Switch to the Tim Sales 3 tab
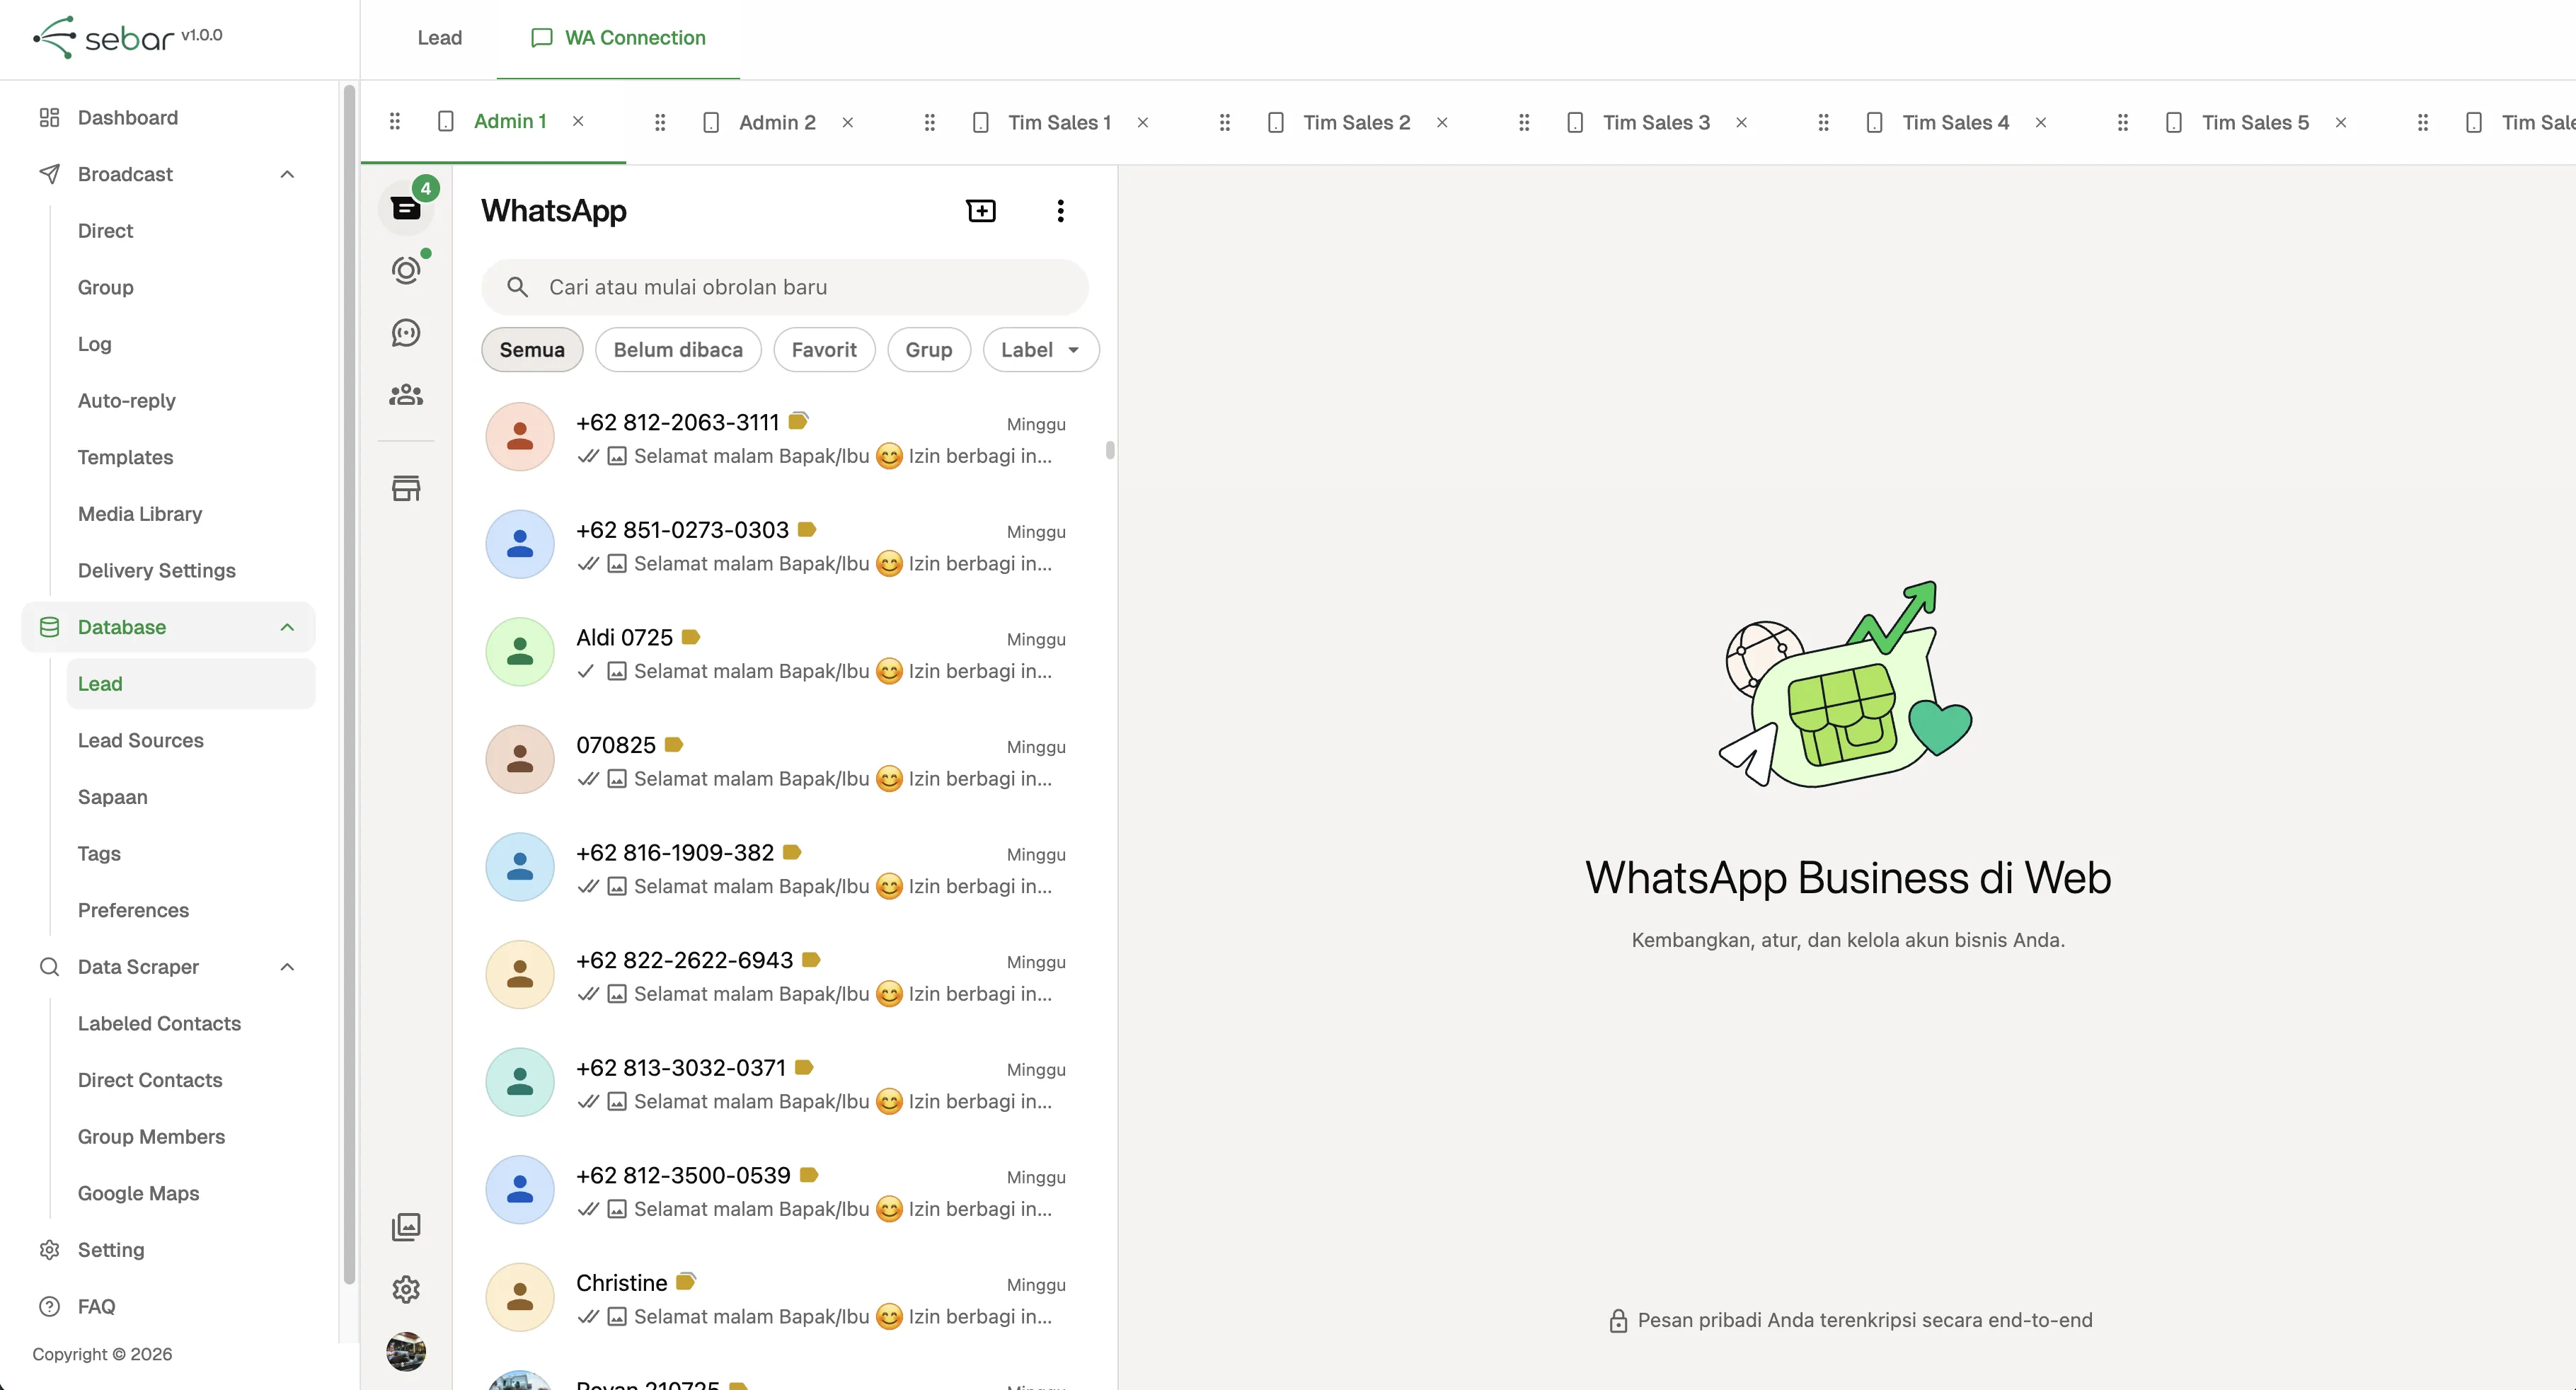Screen dimensions: 2576x1390 [1656, 122]
